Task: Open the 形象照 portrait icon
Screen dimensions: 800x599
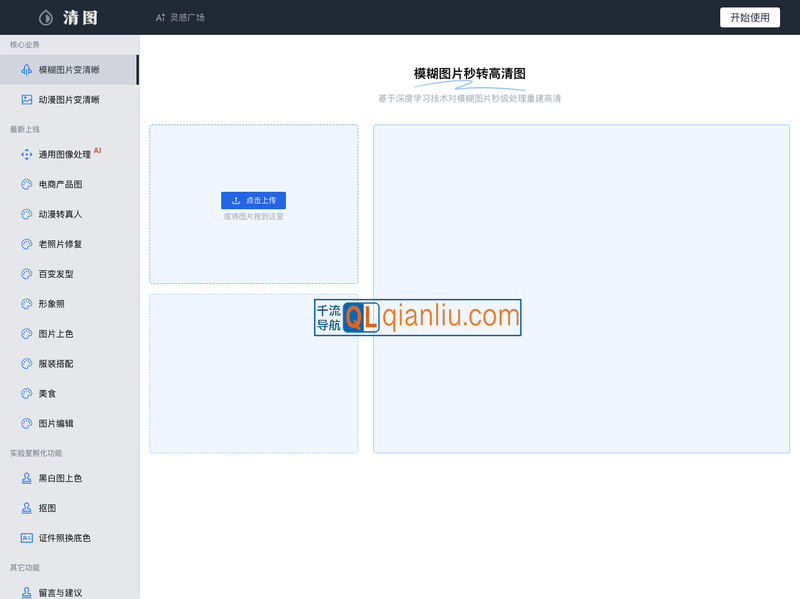Action: [28, 304]
